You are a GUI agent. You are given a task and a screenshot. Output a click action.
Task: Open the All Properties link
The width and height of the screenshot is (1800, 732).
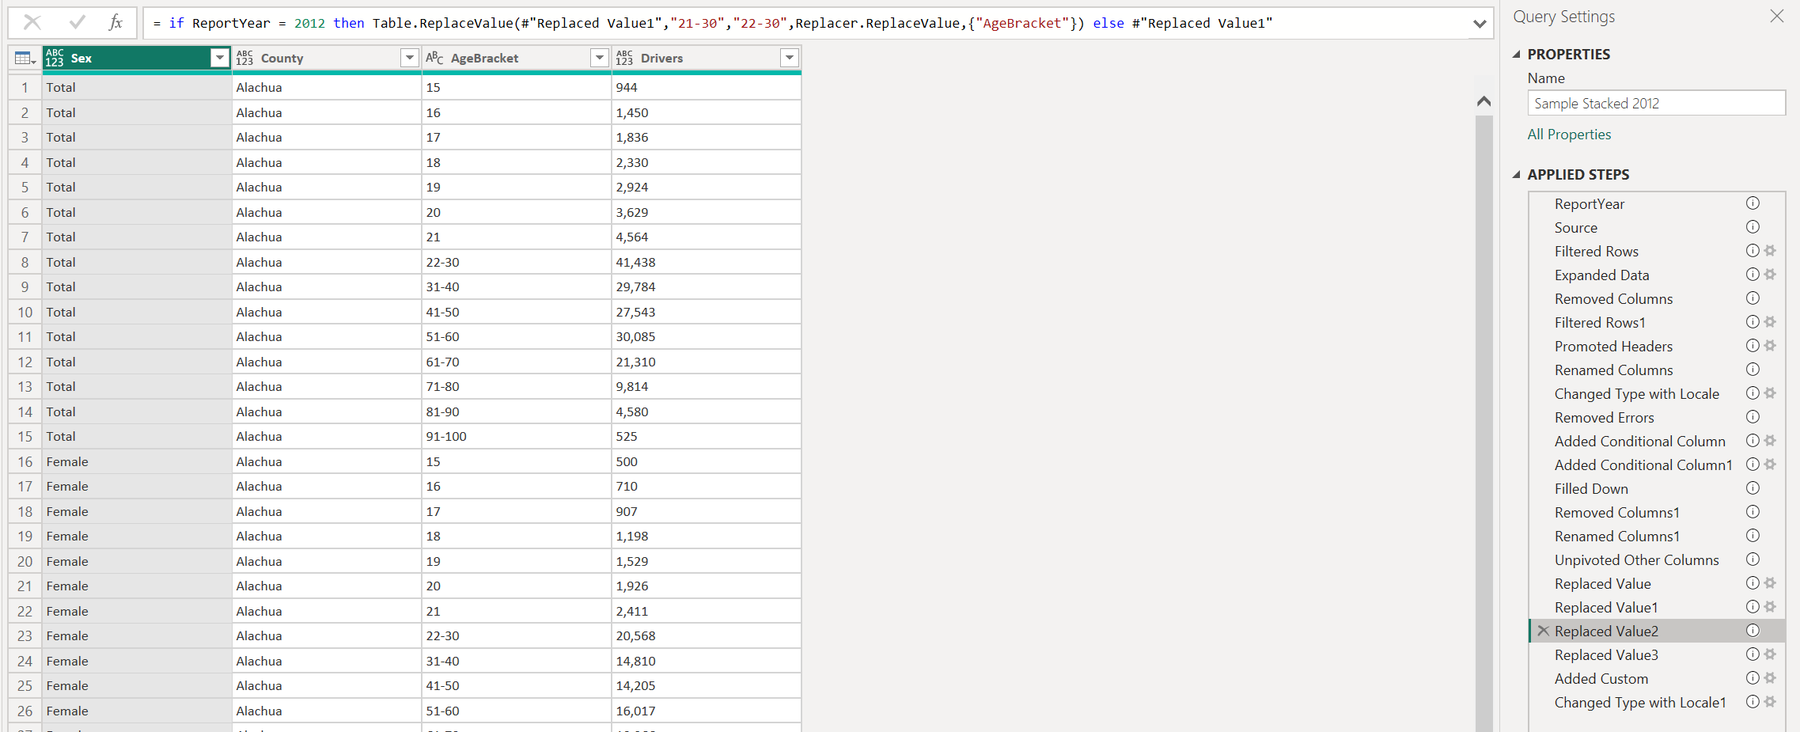(1569, 134)
